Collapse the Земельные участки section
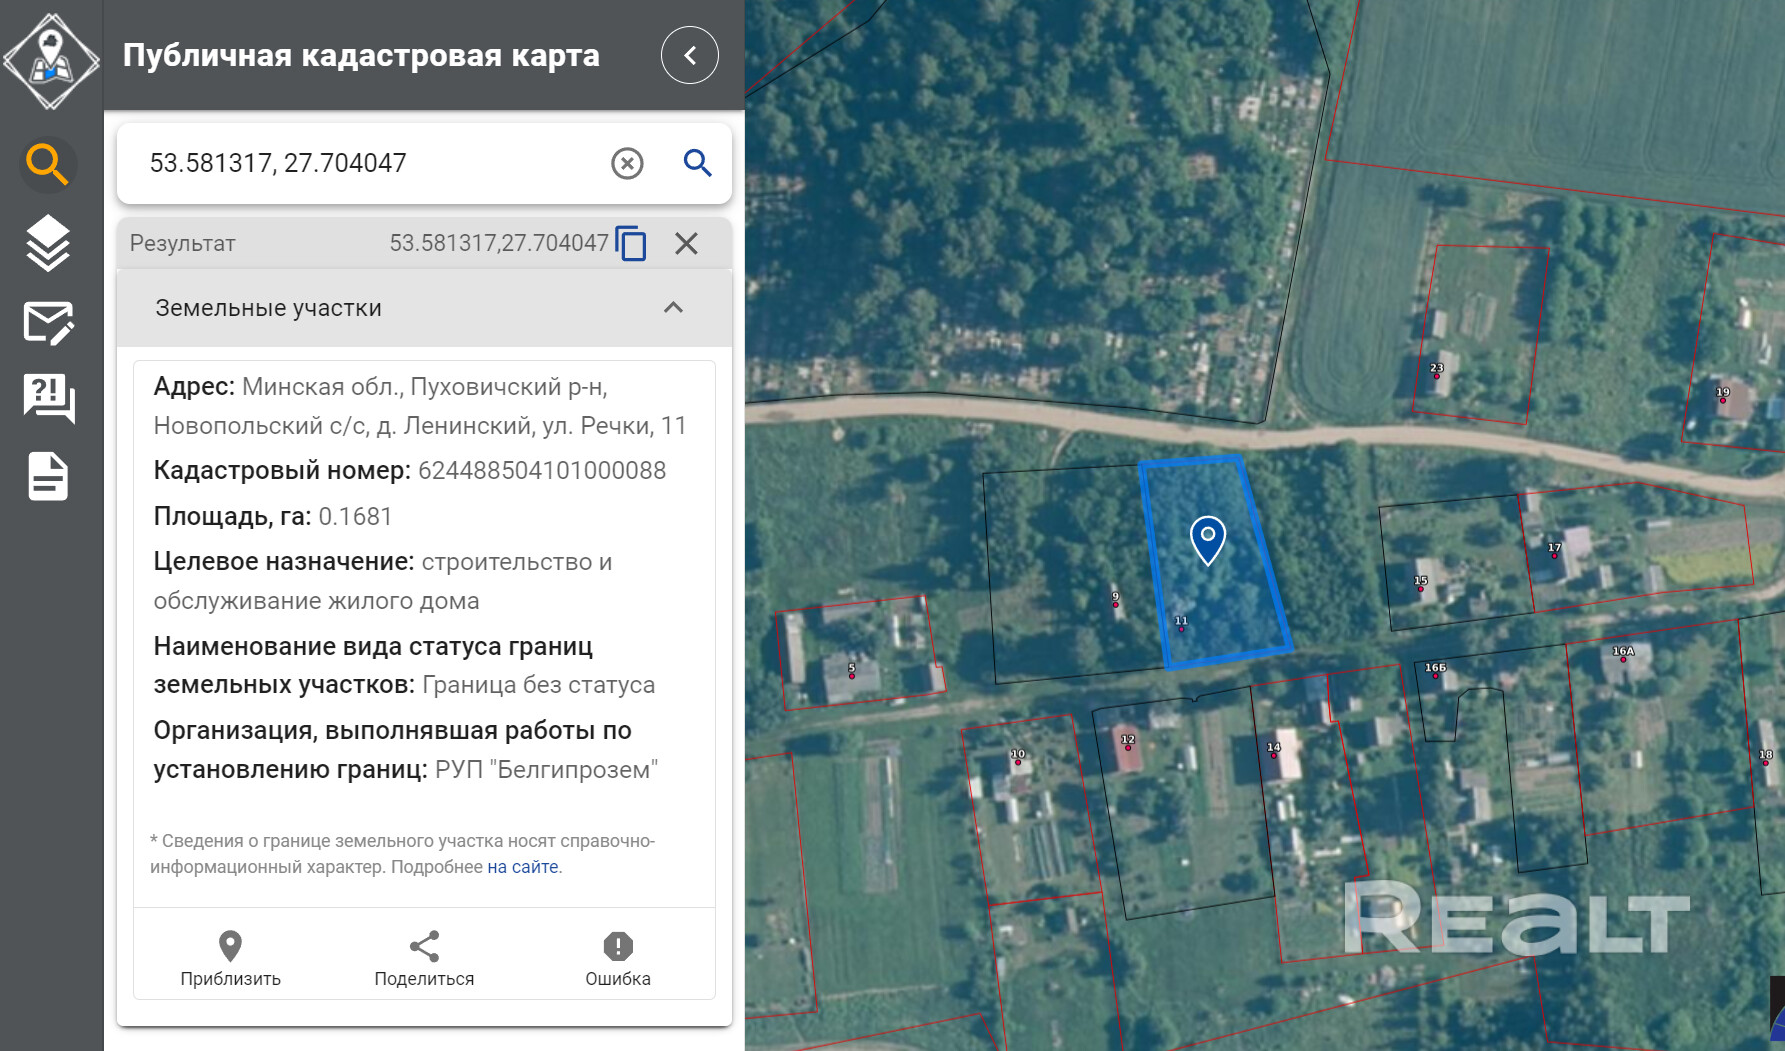This screenshot has width=1785, height=1051. (673, 308)
